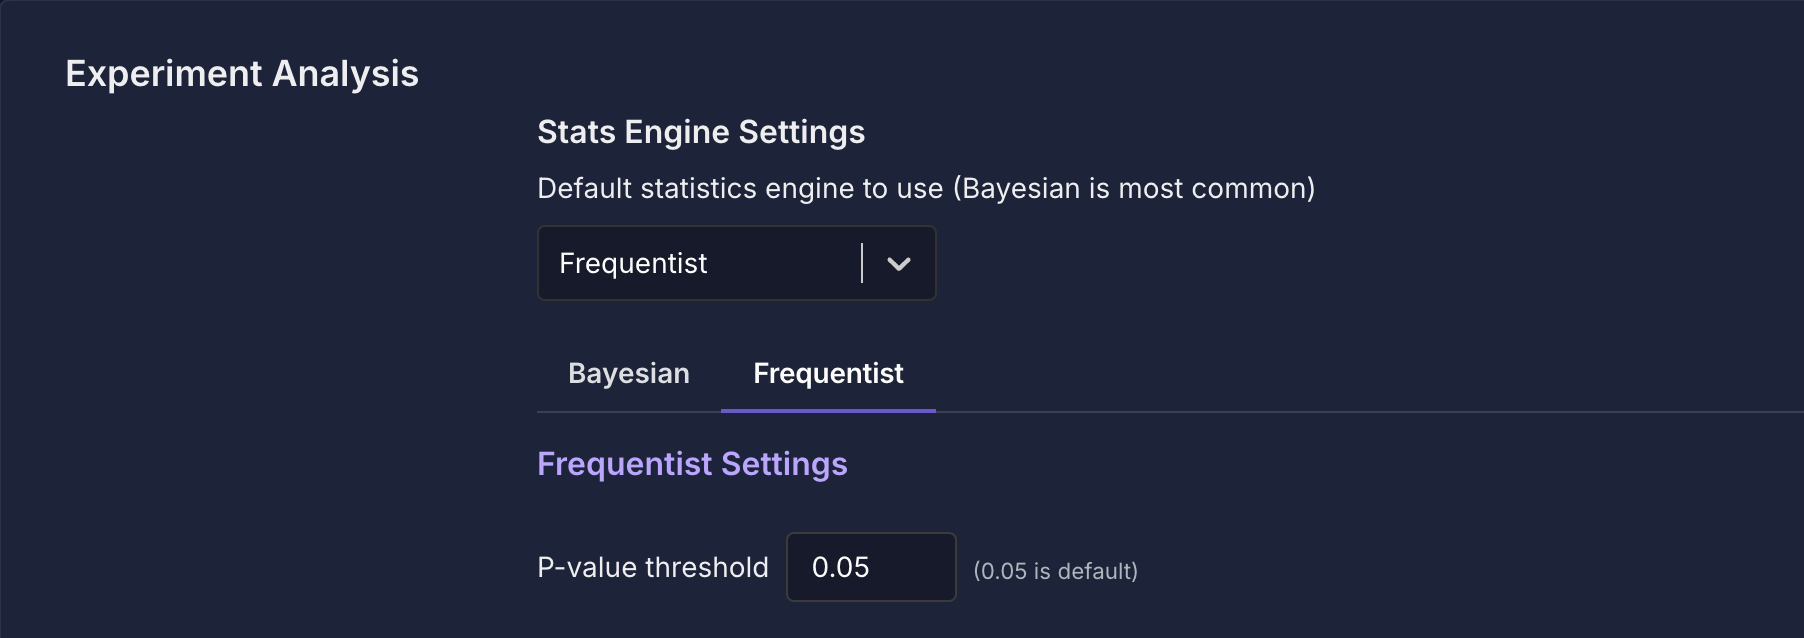Image resolution: width=1804 pixels, height=638 pixels.
Task: Click the blank area below Experiment Analysis
Action: coord(242,300)
